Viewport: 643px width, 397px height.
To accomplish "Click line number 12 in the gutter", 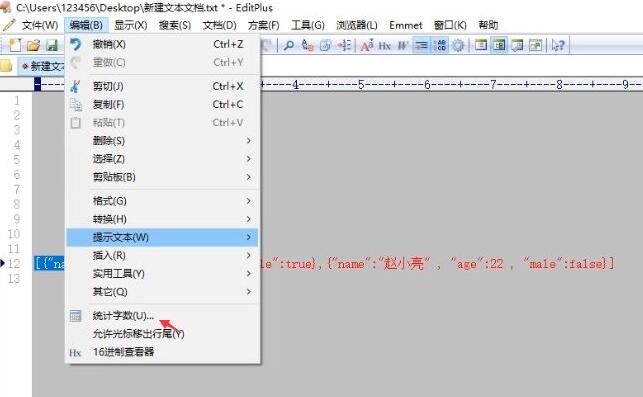I will 14,263.
